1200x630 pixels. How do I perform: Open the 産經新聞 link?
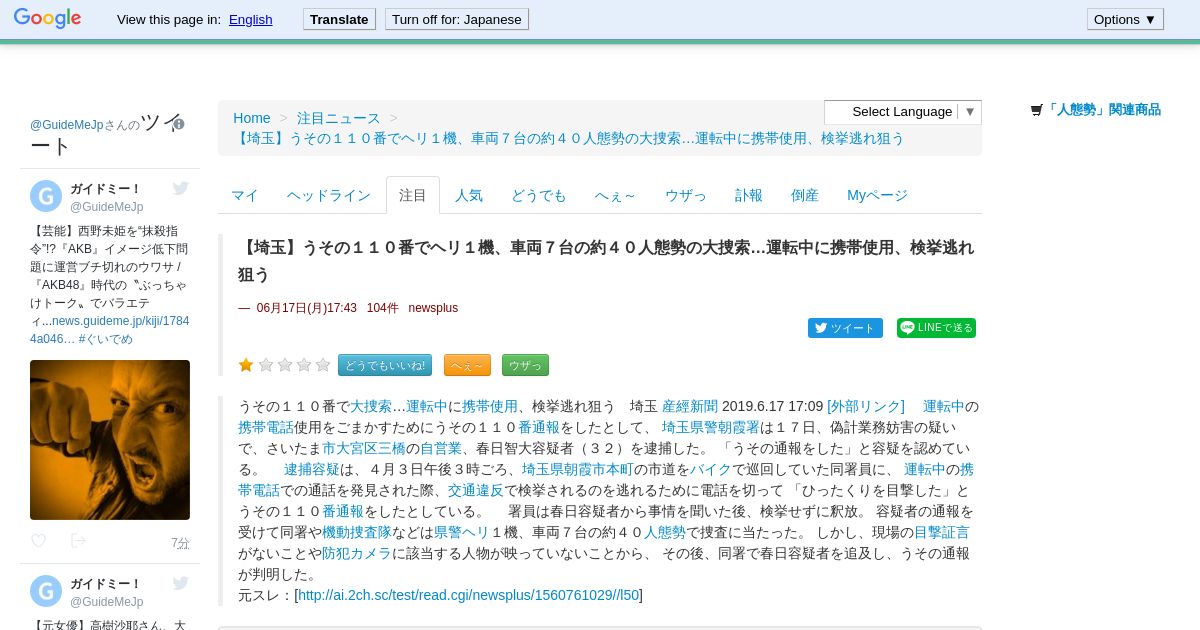click(x=690, y=406)
